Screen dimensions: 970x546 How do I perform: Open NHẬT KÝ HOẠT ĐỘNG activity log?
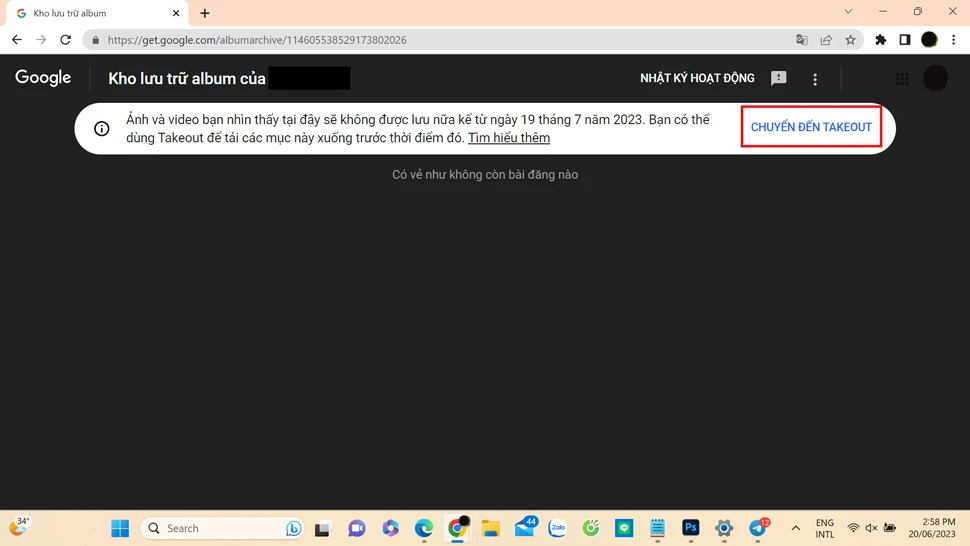[x=697, y=78]
